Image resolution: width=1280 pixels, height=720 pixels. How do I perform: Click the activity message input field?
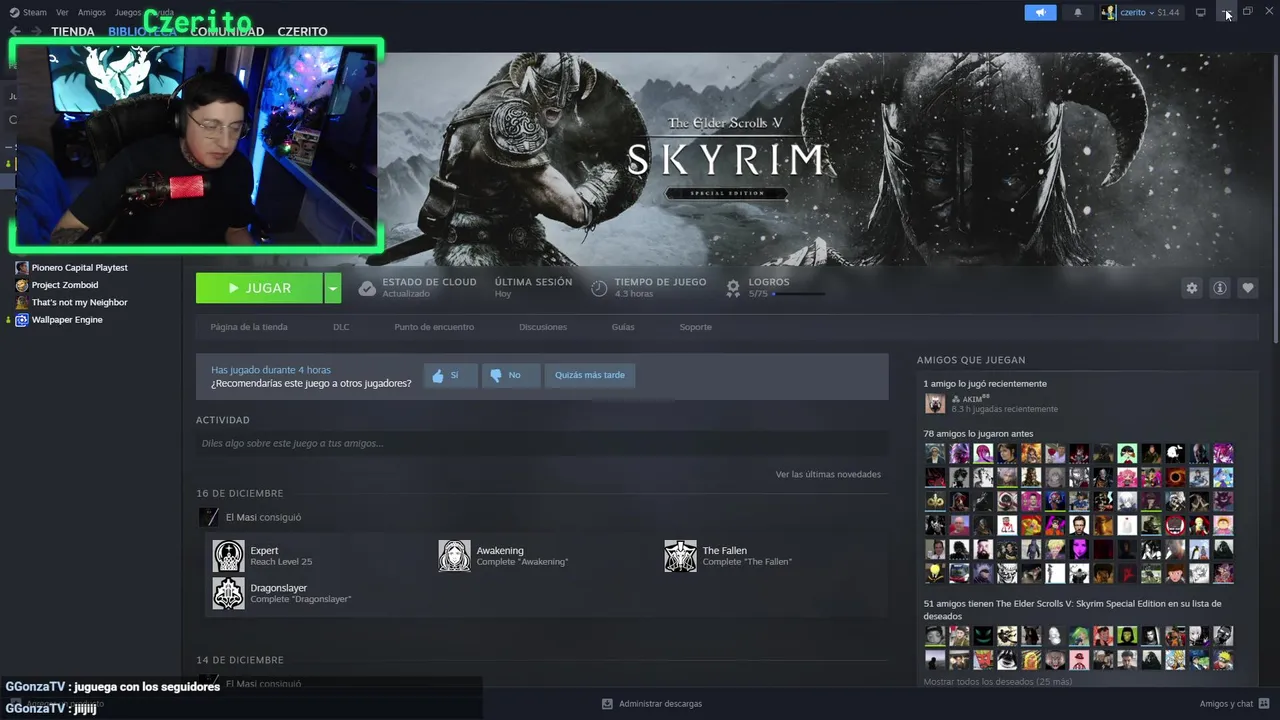[x=542, y=443]
